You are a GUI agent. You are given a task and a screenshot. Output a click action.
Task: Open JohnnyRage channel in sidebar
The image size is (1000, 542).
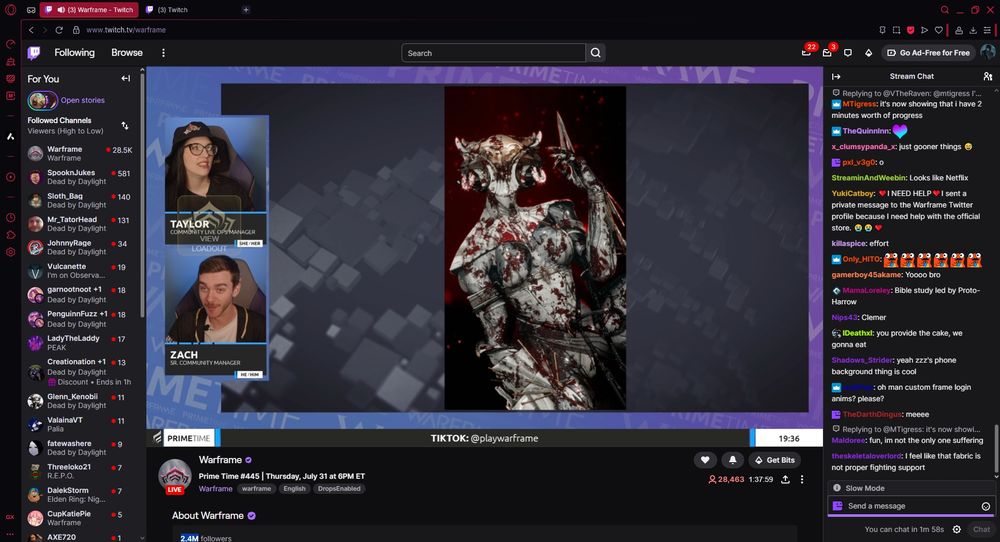click(x=80, y=247)
